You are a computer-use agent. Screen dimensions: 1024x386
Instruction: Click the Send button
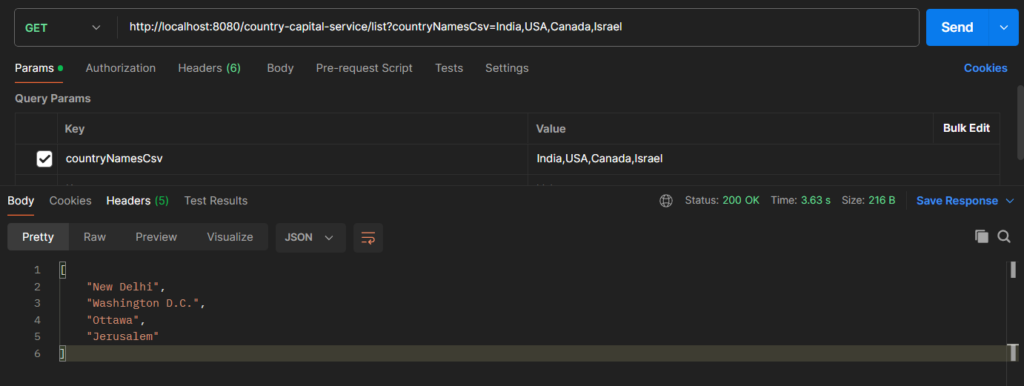coord(957,27)
